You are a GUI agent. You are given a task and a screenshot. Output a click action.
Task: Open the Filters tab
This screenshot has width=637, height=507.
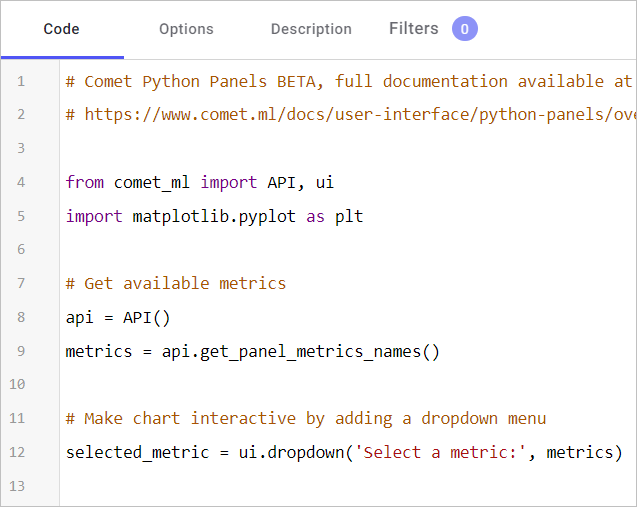pos(414,29)
